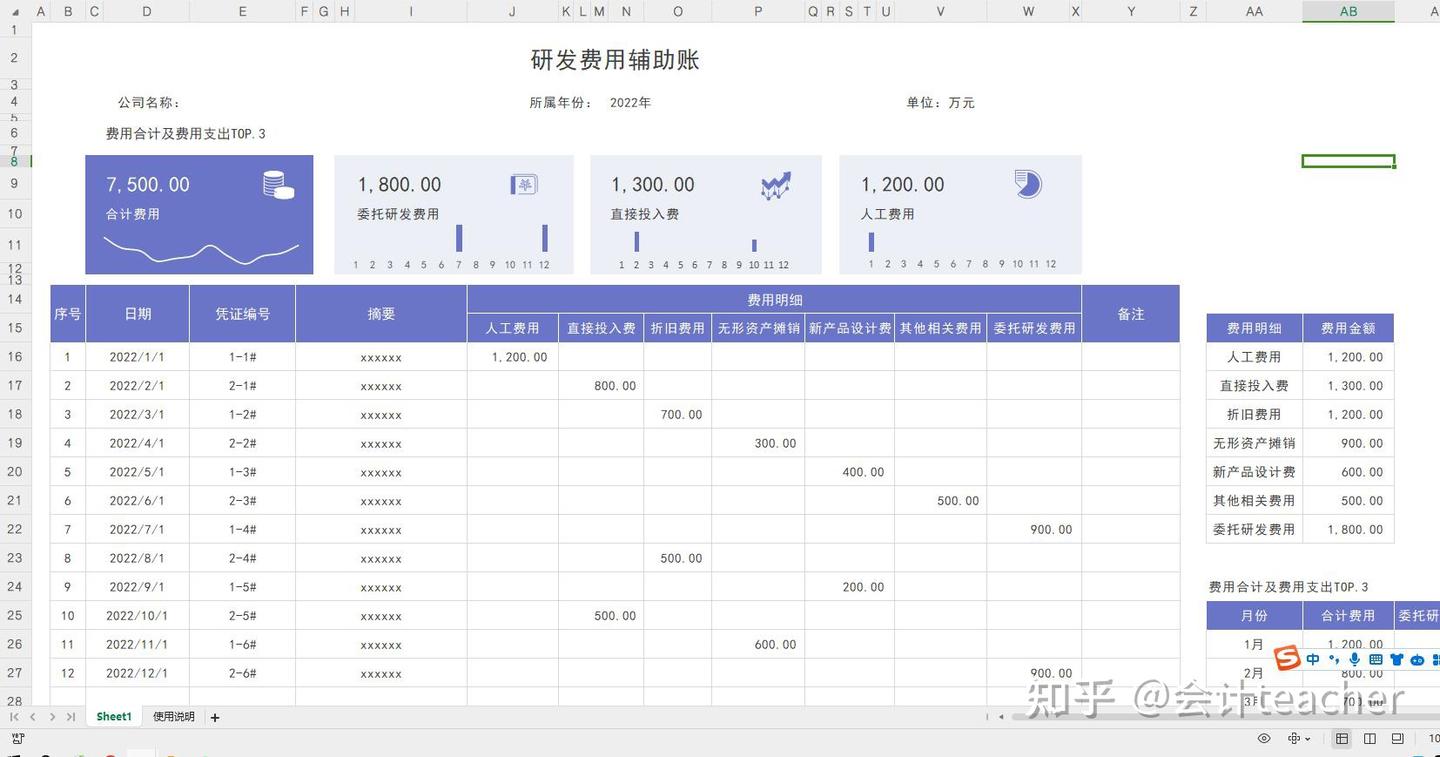Image resolution: width=1440 pixels, height=757 pixels.
Task: Select voucher cell 1-5#
Action: click(243, 587)
